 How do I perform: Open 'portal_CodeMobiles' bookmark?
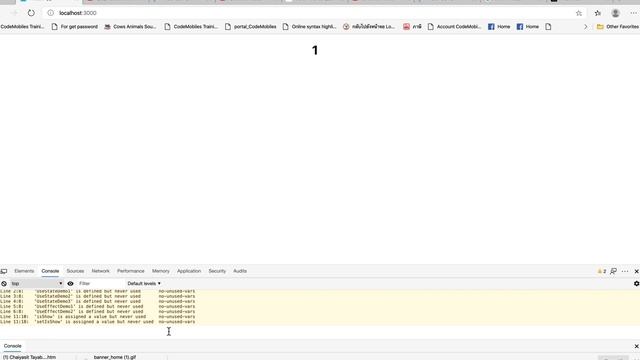click(251, 27)
